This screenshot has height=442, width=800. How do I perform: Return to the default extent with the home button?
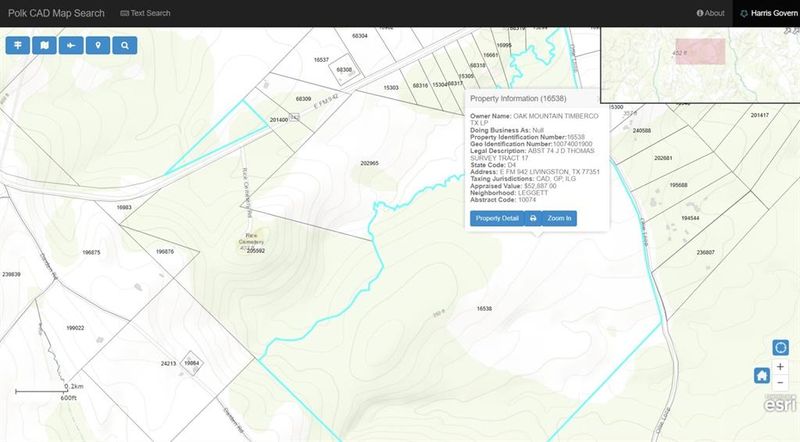point(761,375)
